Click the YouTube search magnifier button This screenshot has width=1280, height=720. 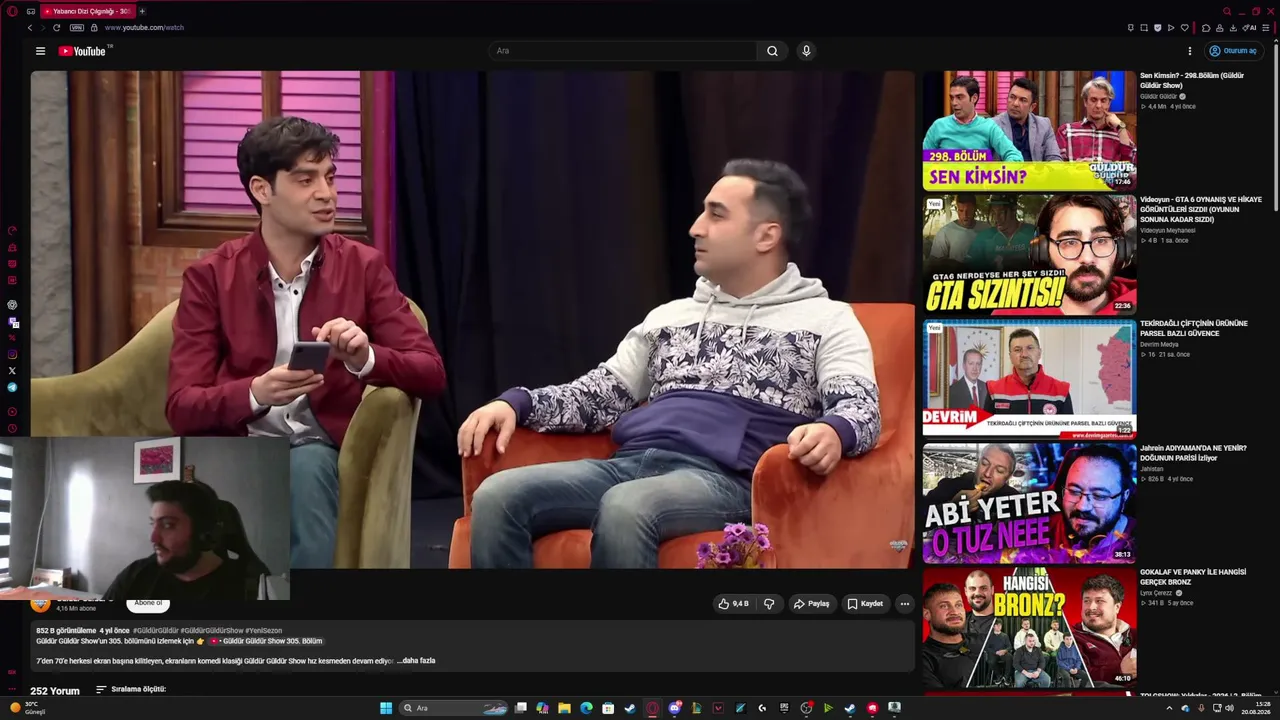772,51
